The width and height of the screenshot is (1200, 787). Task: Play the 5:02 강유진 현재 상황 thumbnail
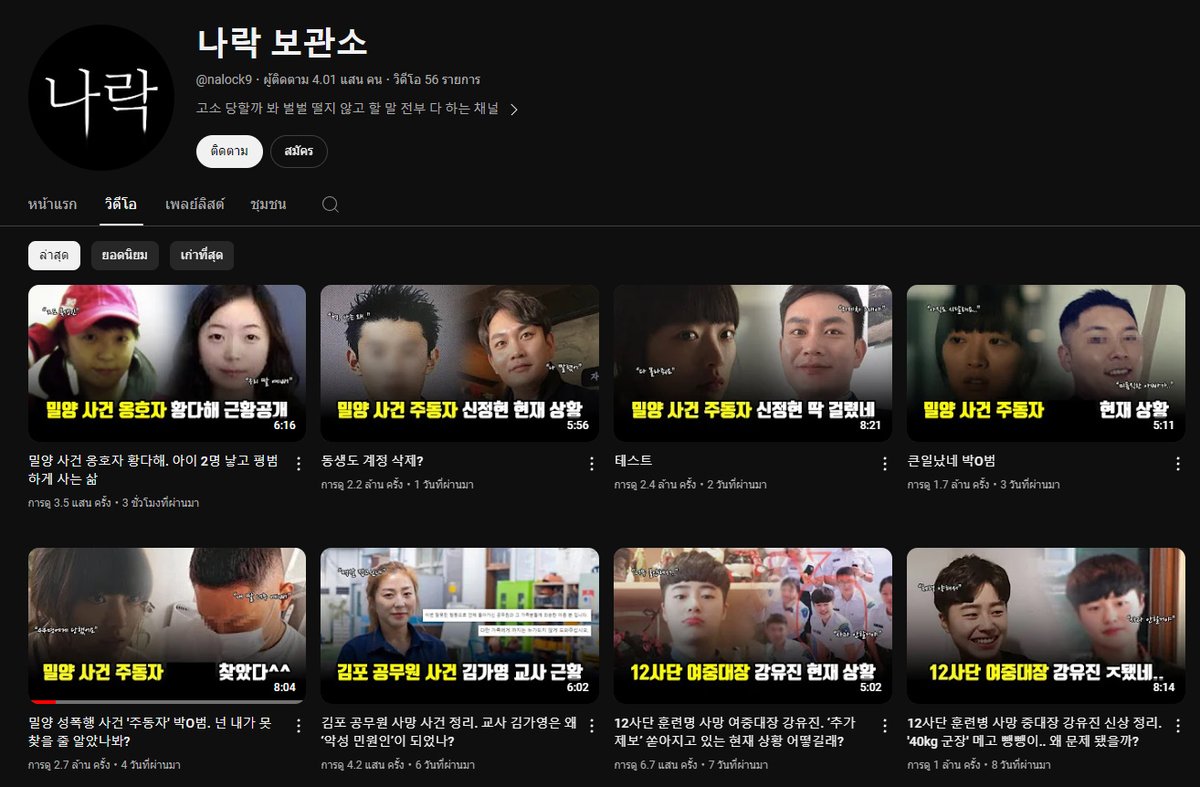(753, 625)
